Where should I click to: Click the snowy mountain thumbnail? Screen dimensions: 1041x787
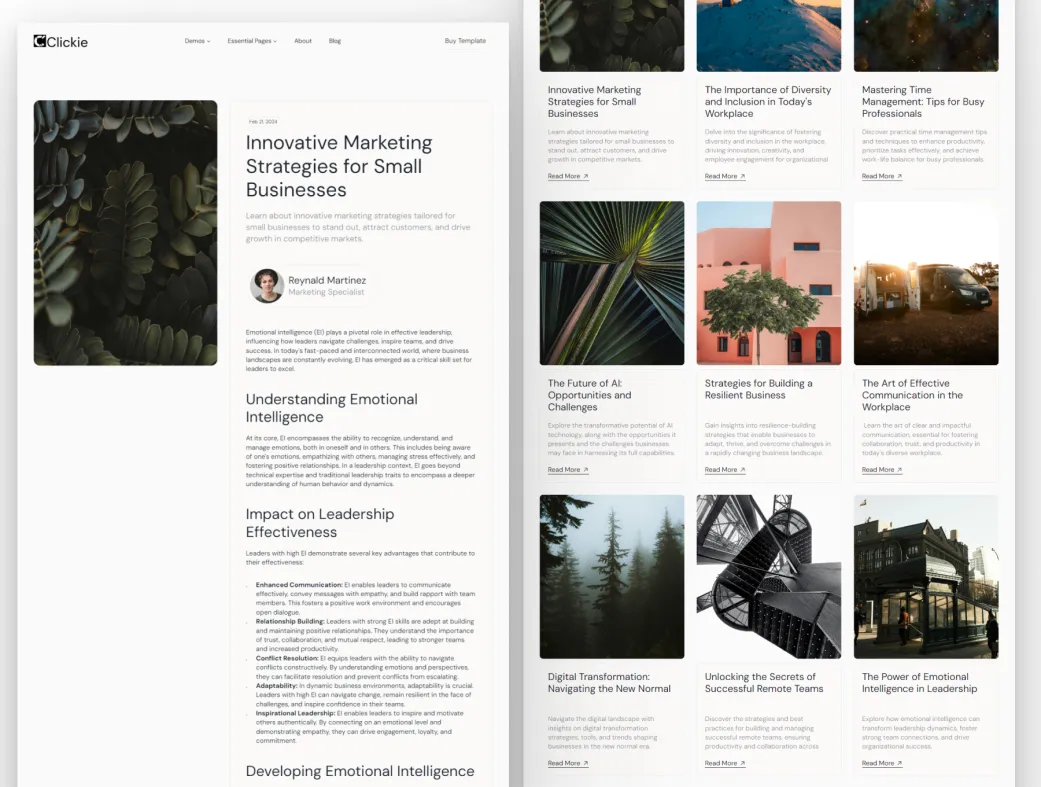769,36
